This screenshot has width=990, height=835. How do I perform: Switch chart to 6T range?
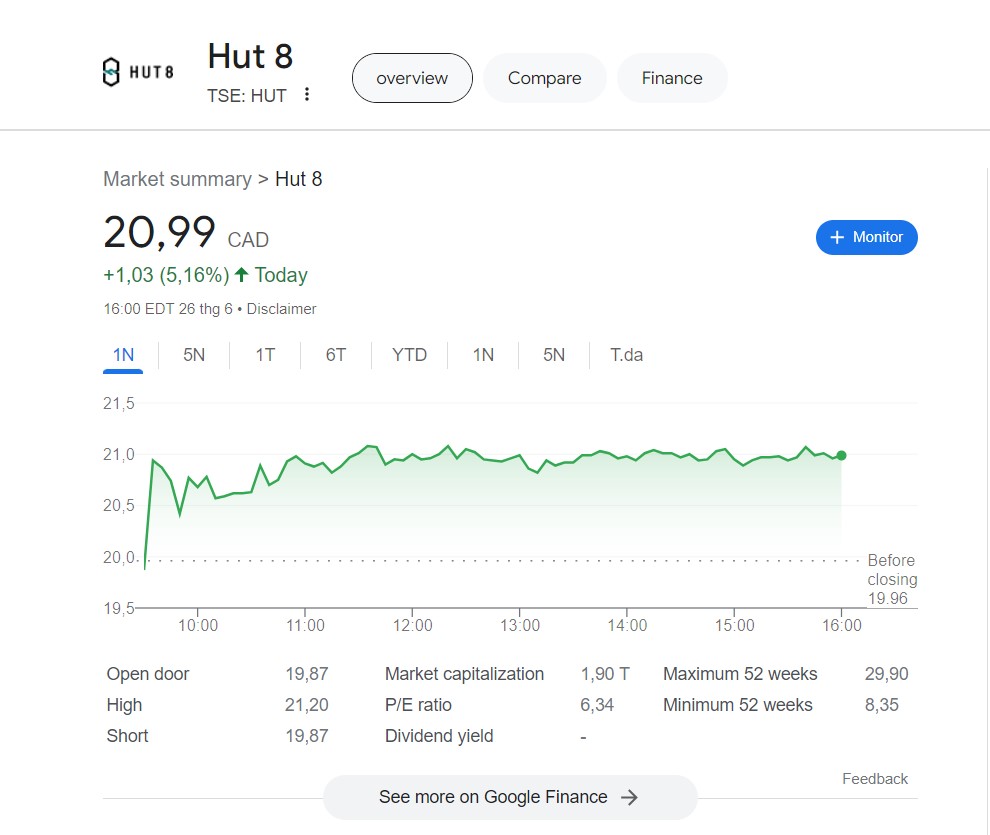336,355
